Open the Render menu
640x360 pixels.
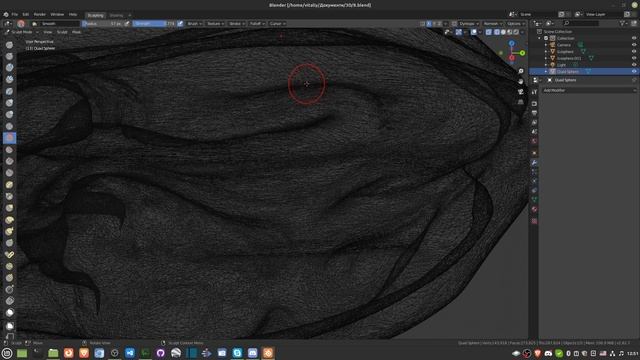point(40,14)
